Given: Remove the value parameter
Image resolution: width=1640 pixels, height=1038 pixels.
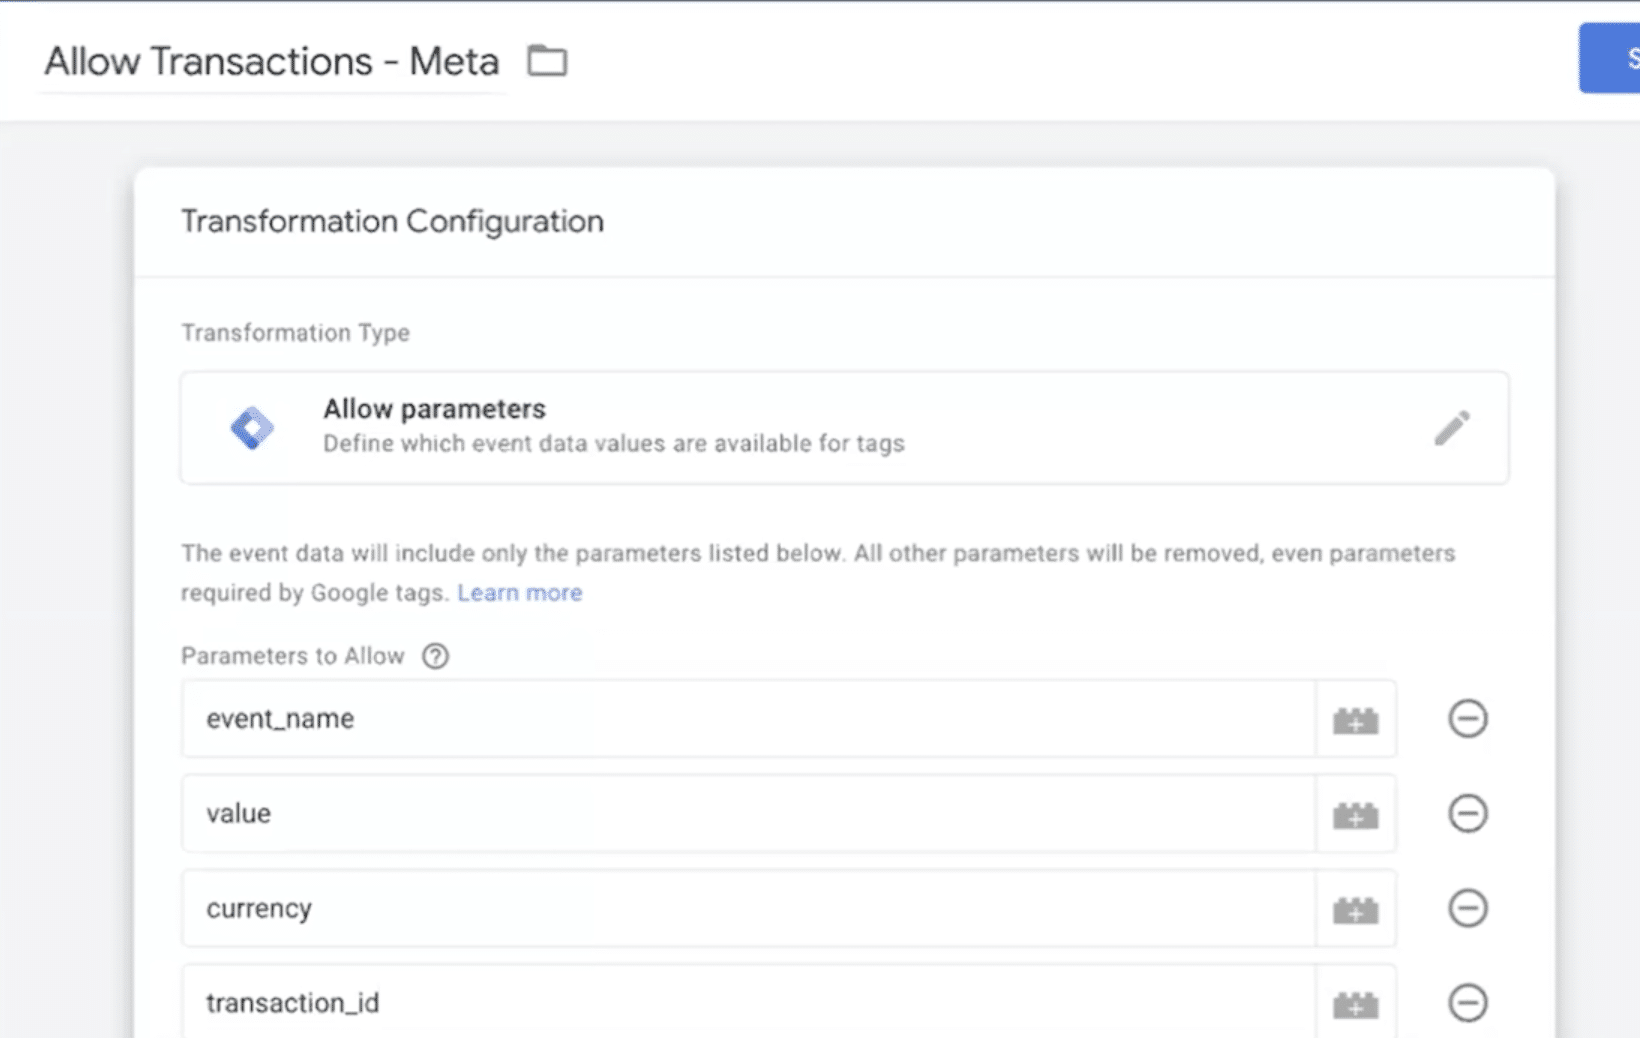Looking at the screenshot, I should point(1467,813).
